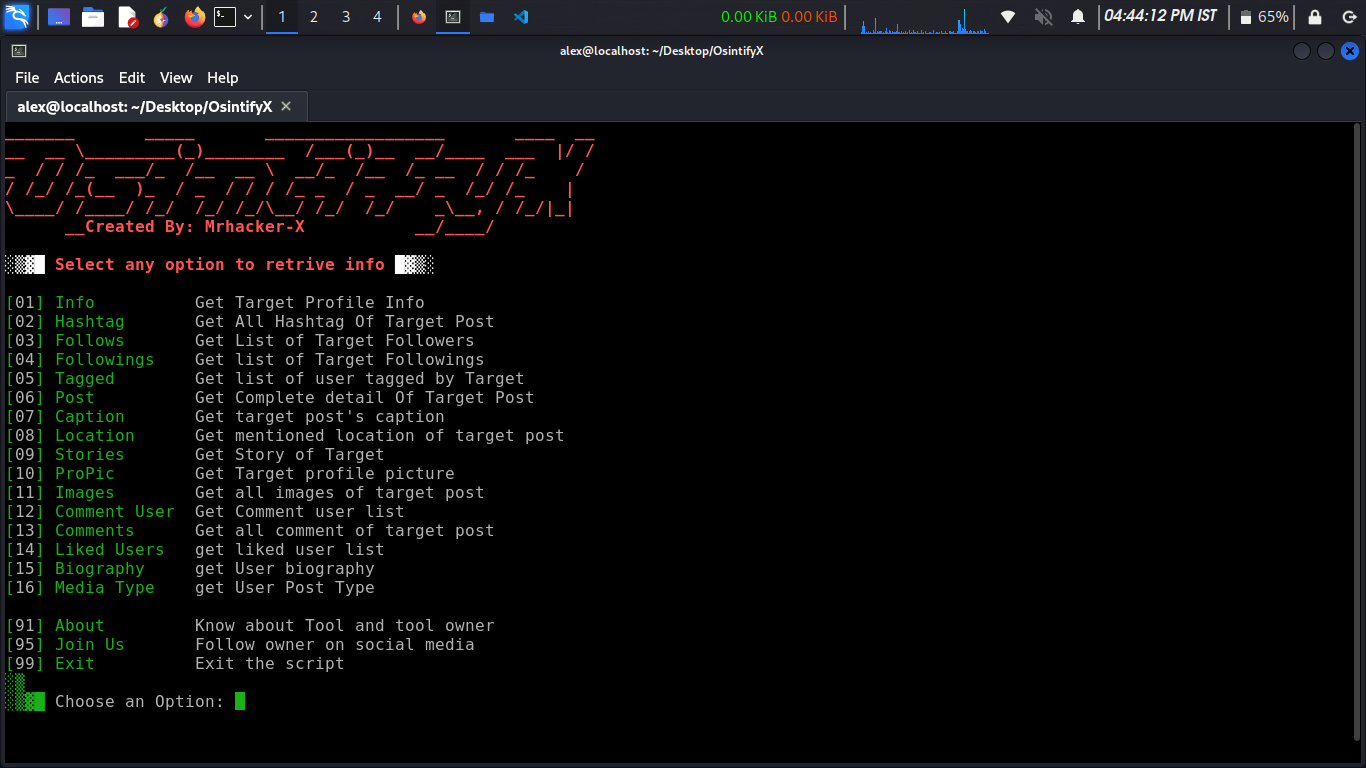Click the Choose an Option prompt cursor
The height and width of the screenshot is (768, 1366).
239,701
